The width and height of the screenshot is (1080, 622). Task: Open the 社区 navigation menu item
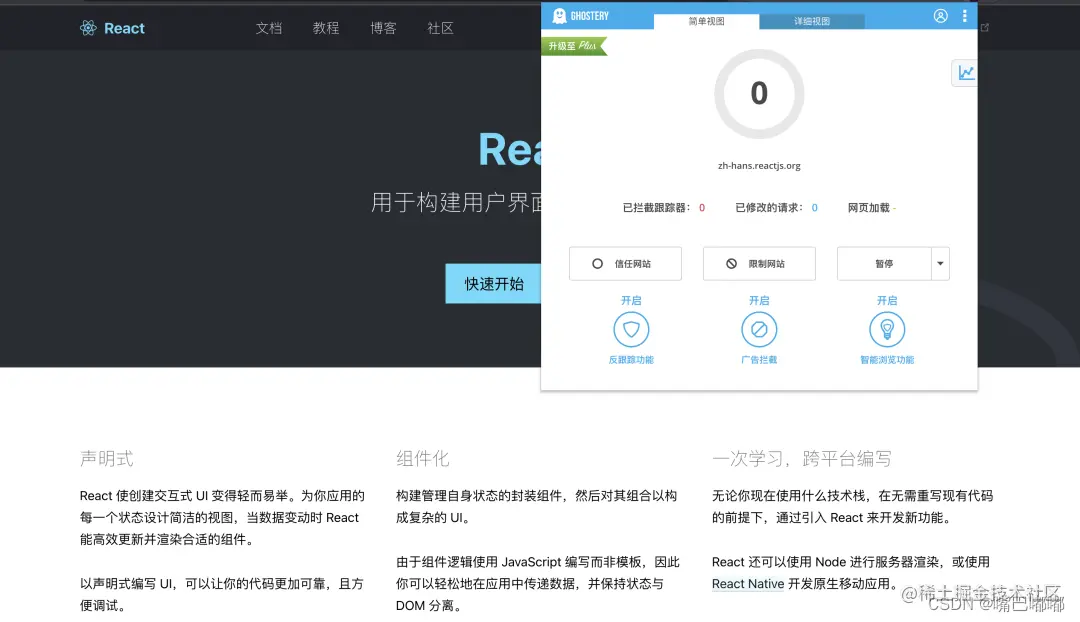440,28
